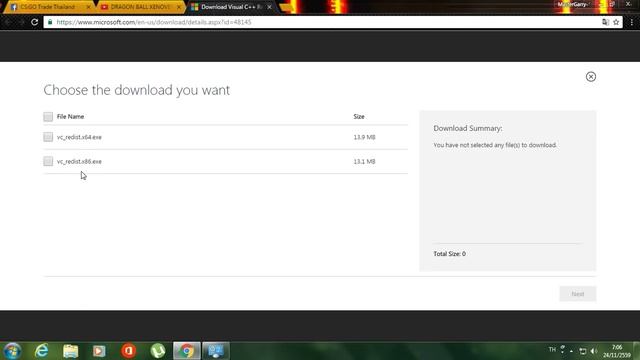Open the File Explorer taskbar icon
Viewport: 640px width, 360px height.
tap(71, 351)
